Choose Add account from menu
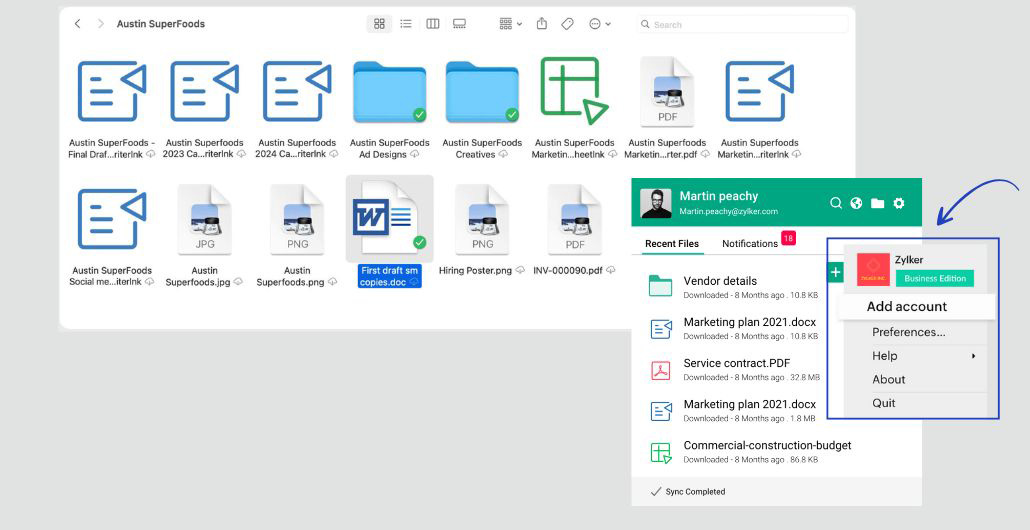This screenshot has width=1030, height=530. tap(916, 306)
